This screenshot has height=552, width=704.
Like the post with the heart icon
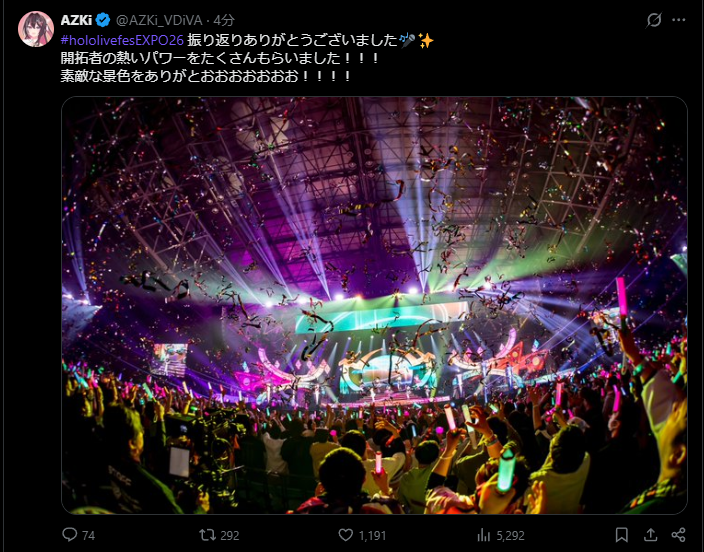tap(345, 535)
